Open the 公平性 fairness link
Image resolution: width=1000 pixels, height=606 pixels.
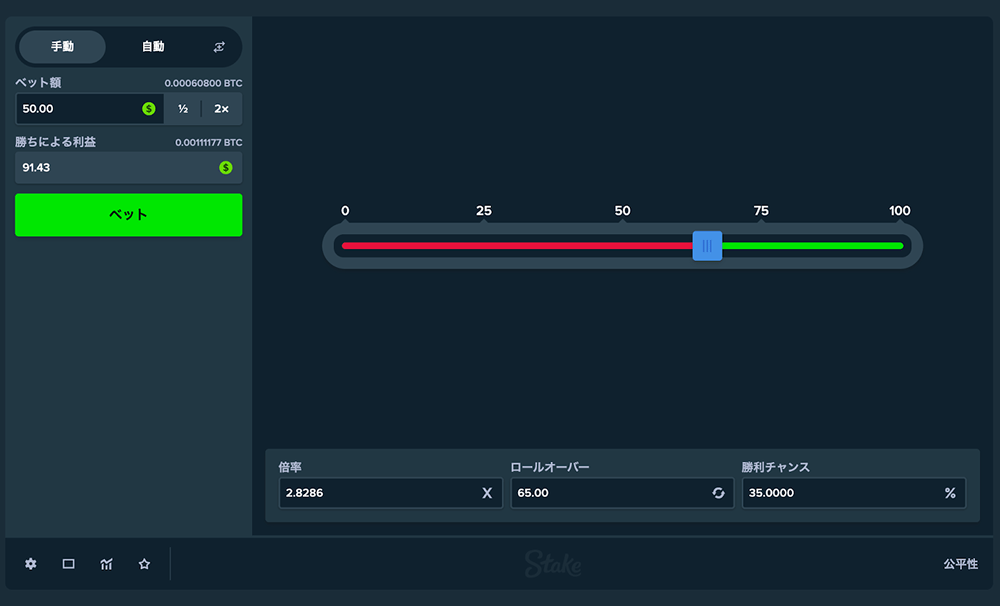tap(960, 564)
